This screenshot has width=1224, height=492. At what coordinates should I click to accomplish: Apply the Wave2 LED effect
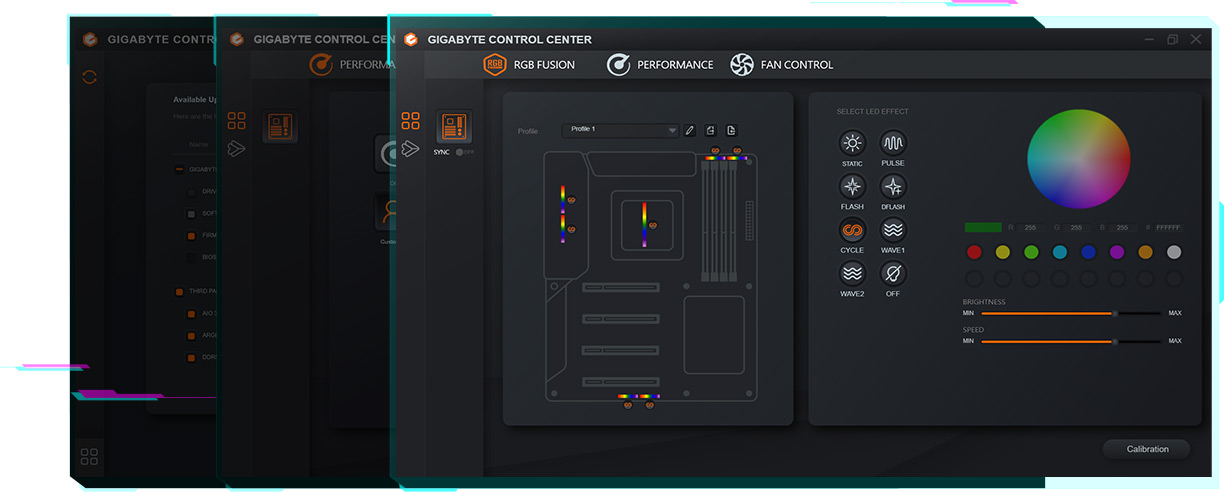point(852,273)
